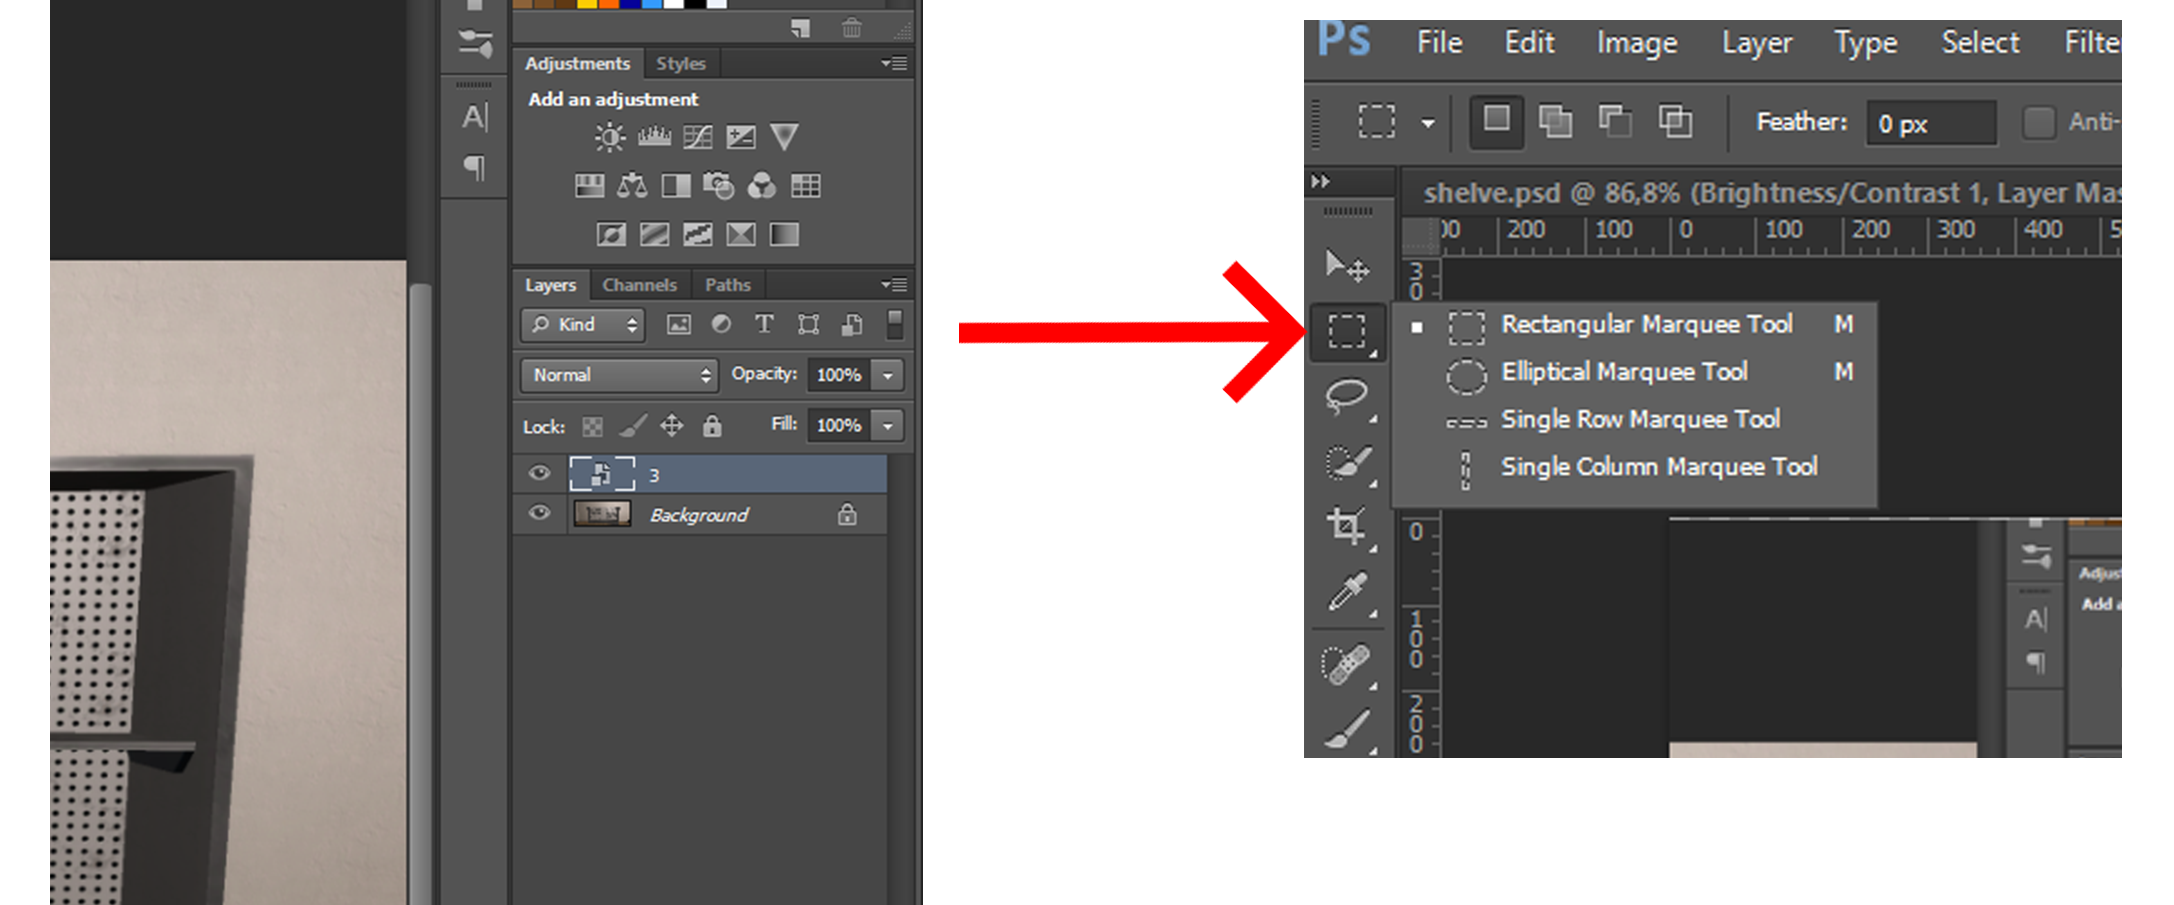
Task: Add a Black & White adjustment
Action: [x=676, y=185]
